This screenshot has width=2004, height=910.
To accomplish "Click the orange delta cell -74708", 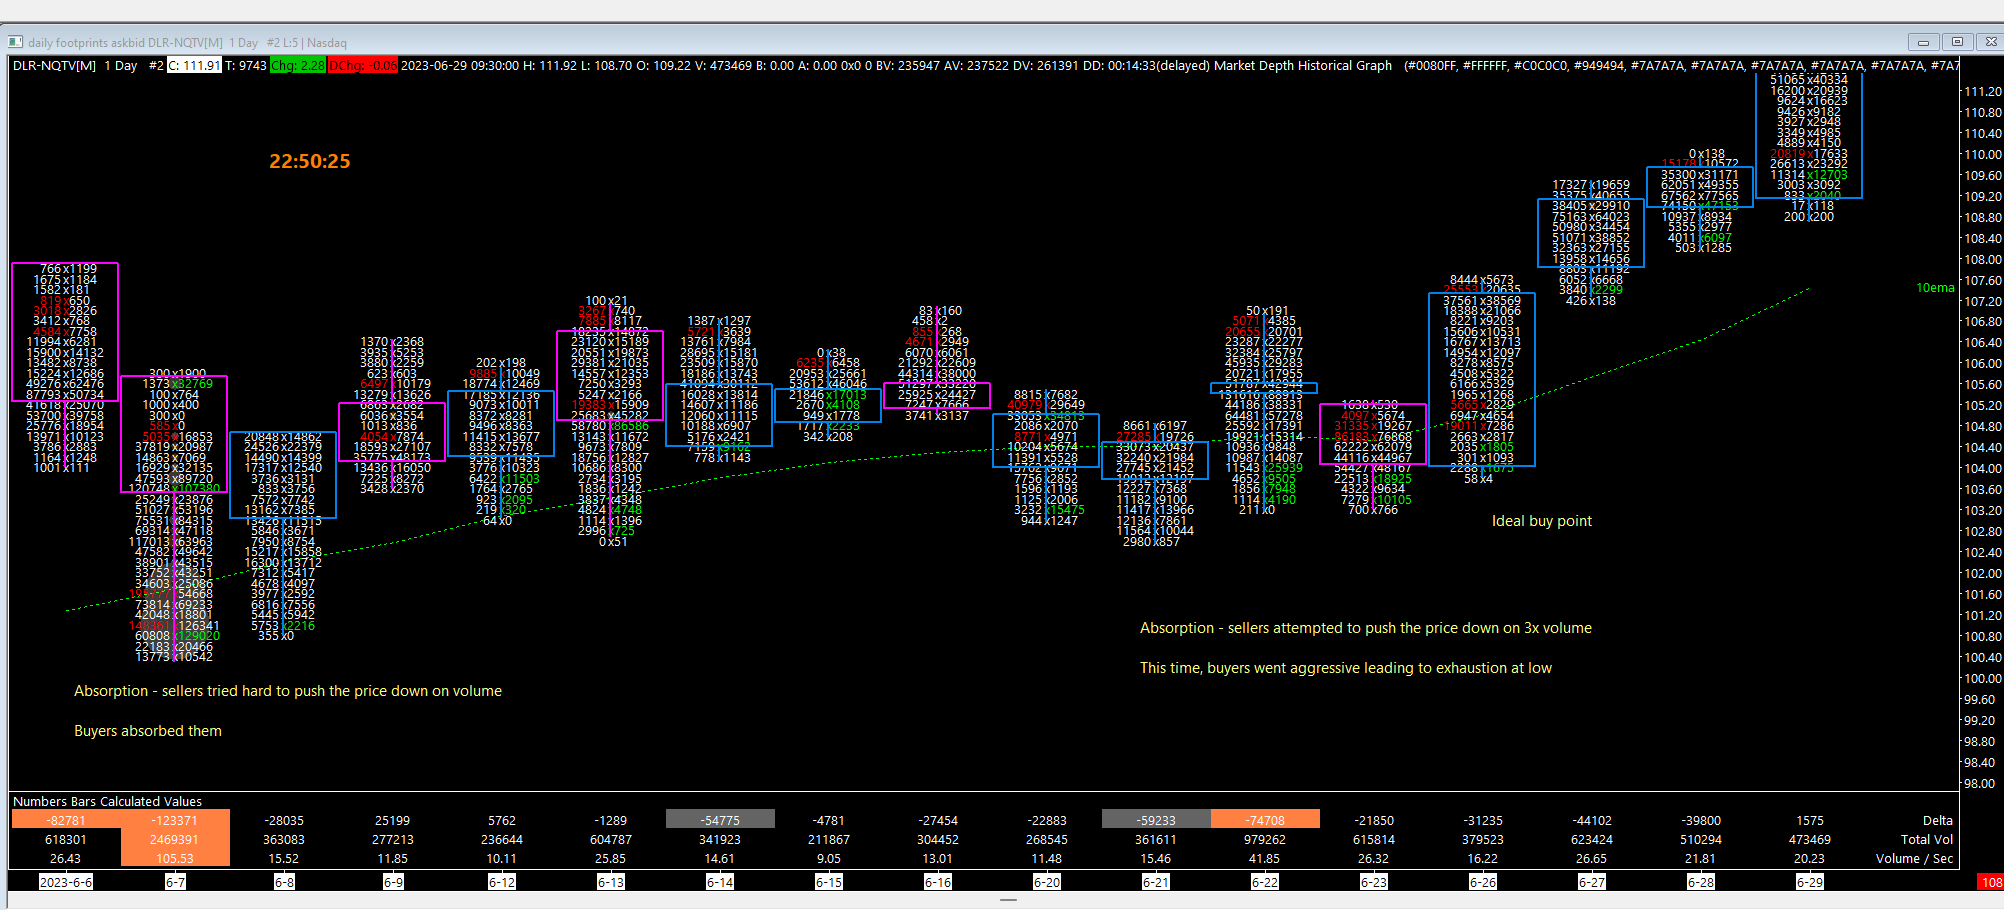I will coord(1265,820).
